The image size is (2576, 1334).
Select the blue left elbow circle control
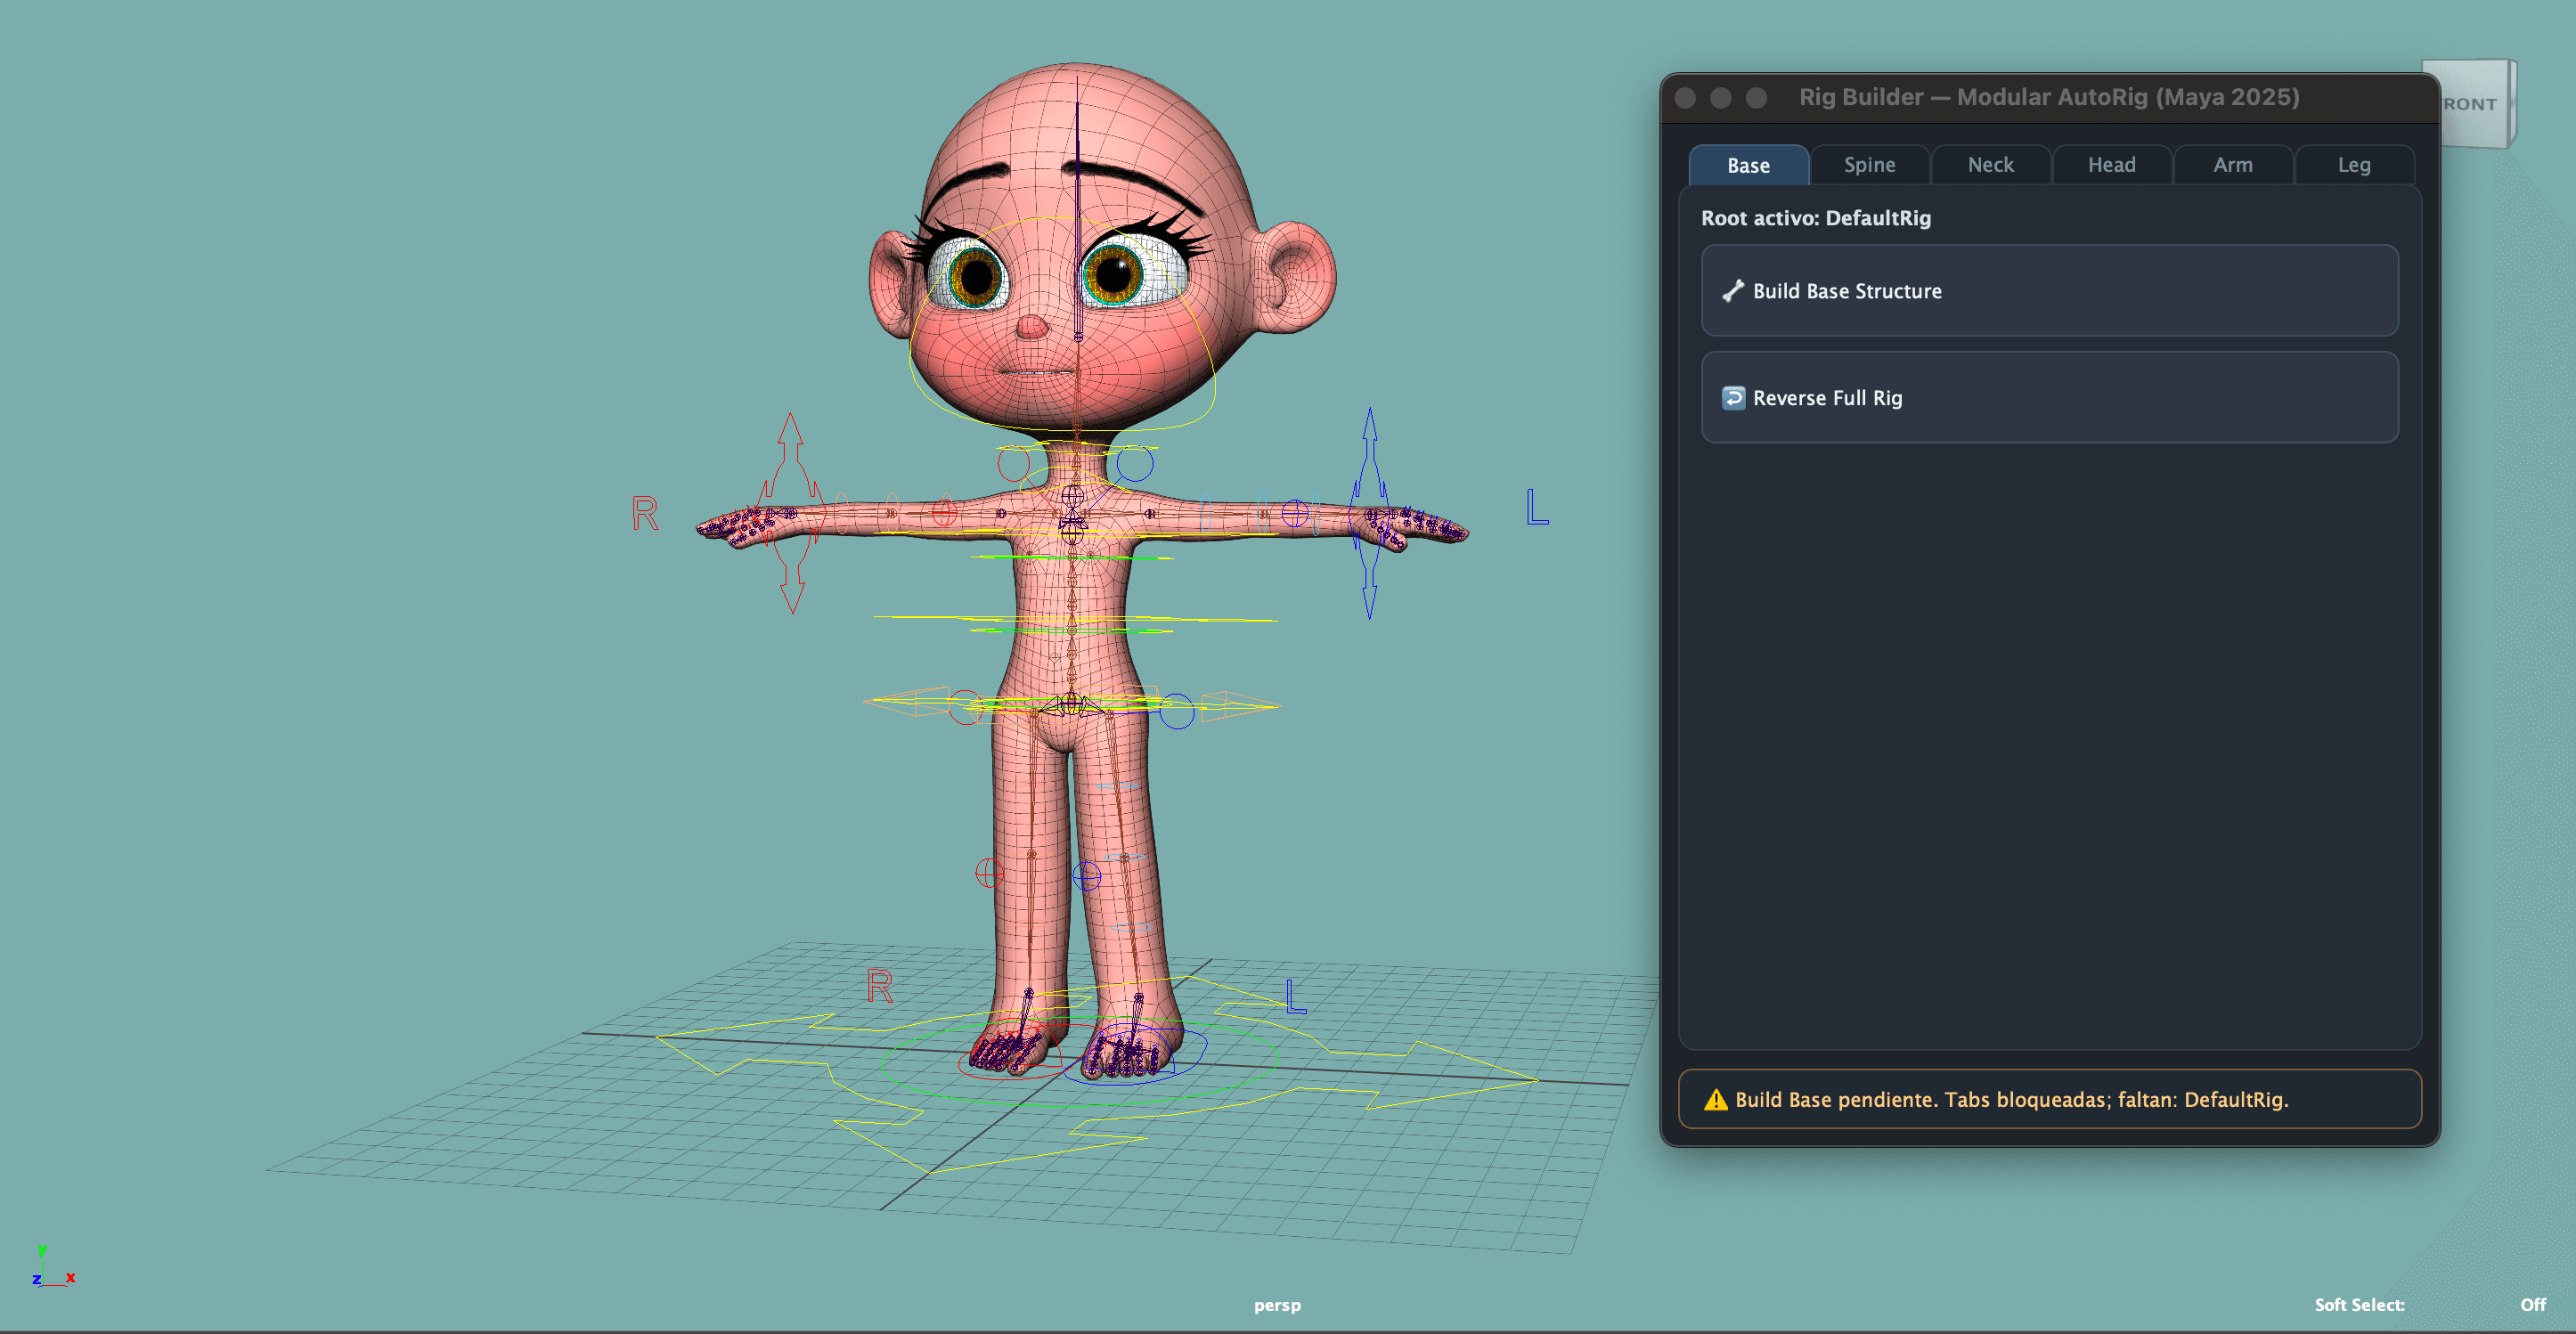(1295, 514)
